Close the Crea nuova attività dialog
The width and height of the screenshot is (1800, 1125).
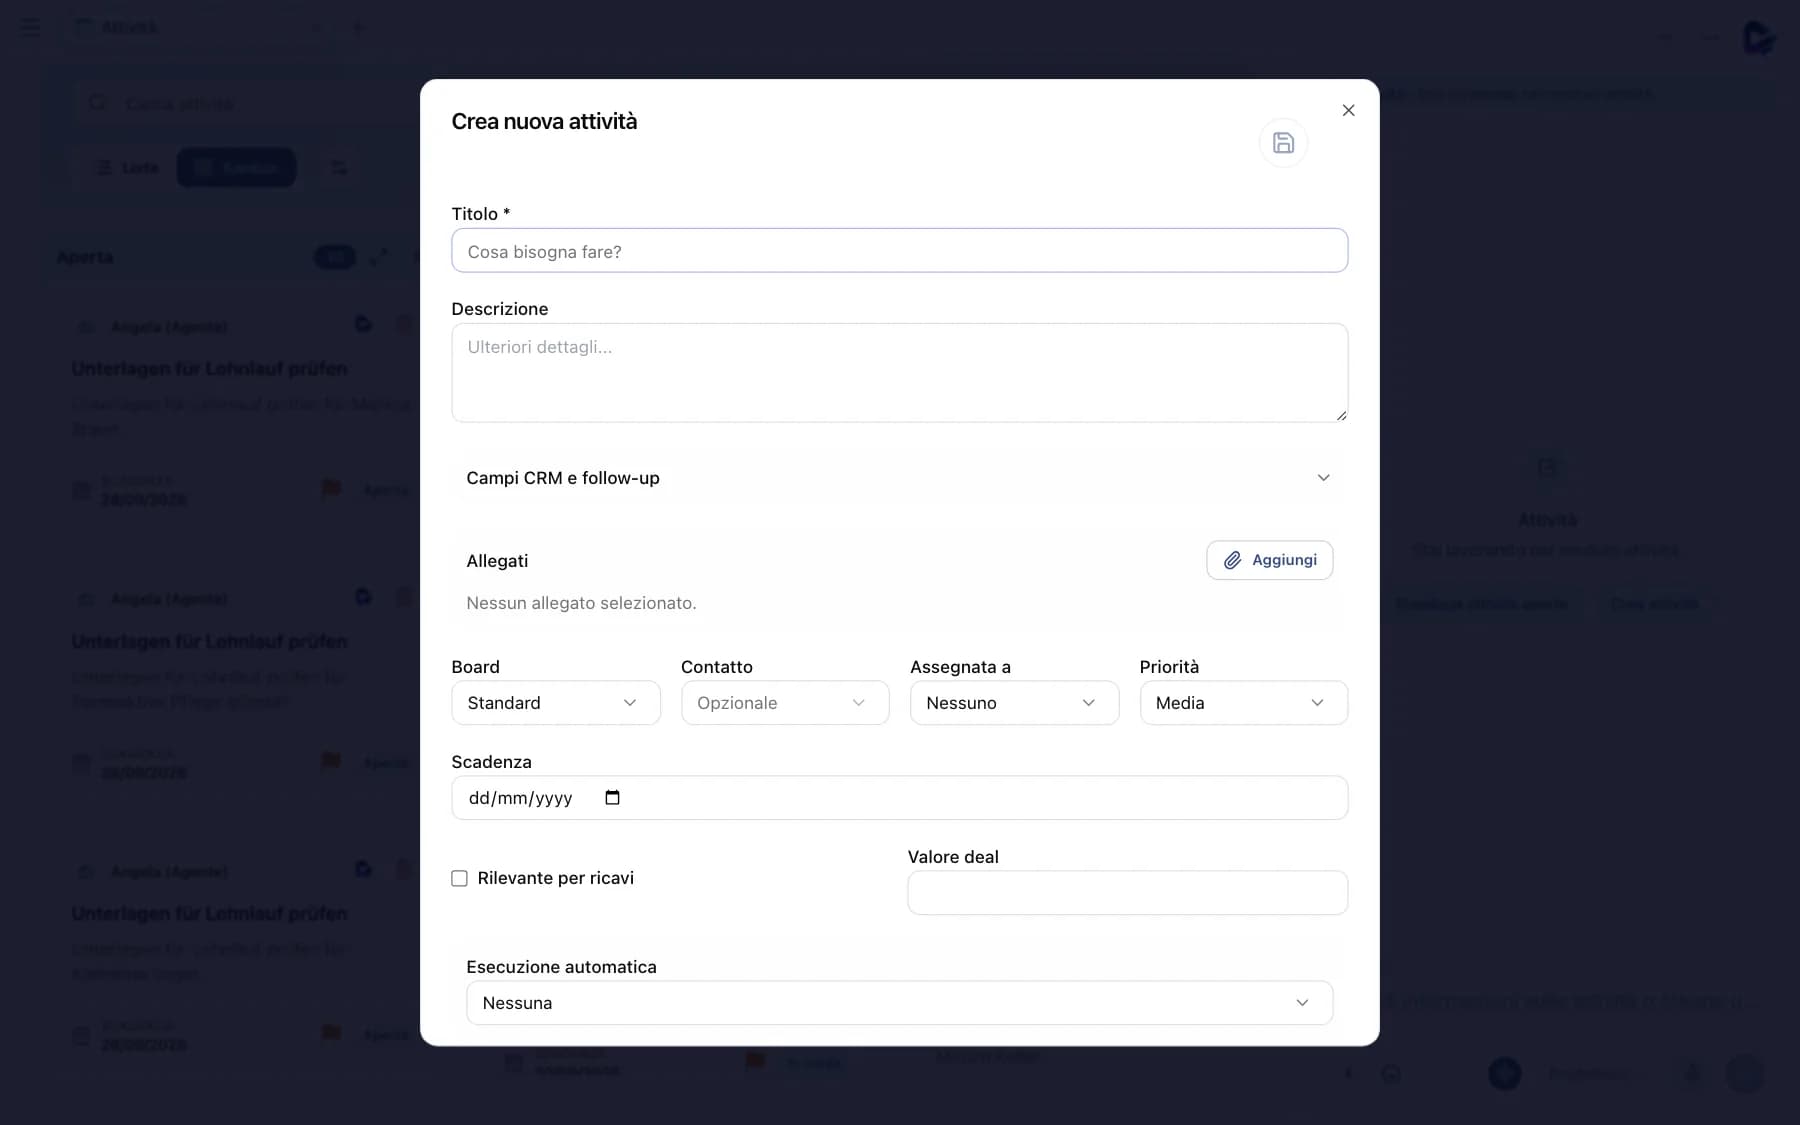coord(1348,110)
